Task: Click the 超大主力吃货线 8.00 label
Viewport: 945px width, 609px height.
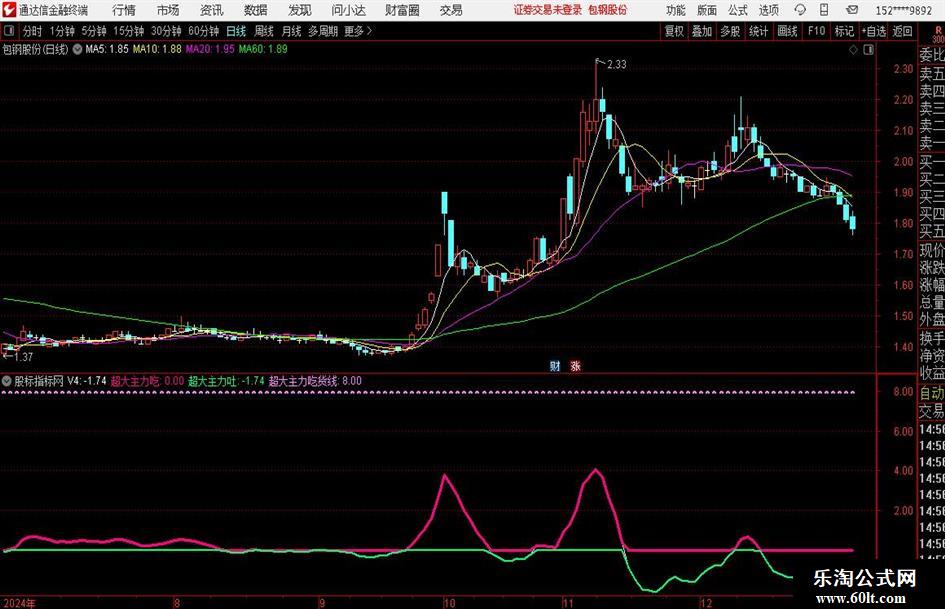Action: click(x=315, y=381)
